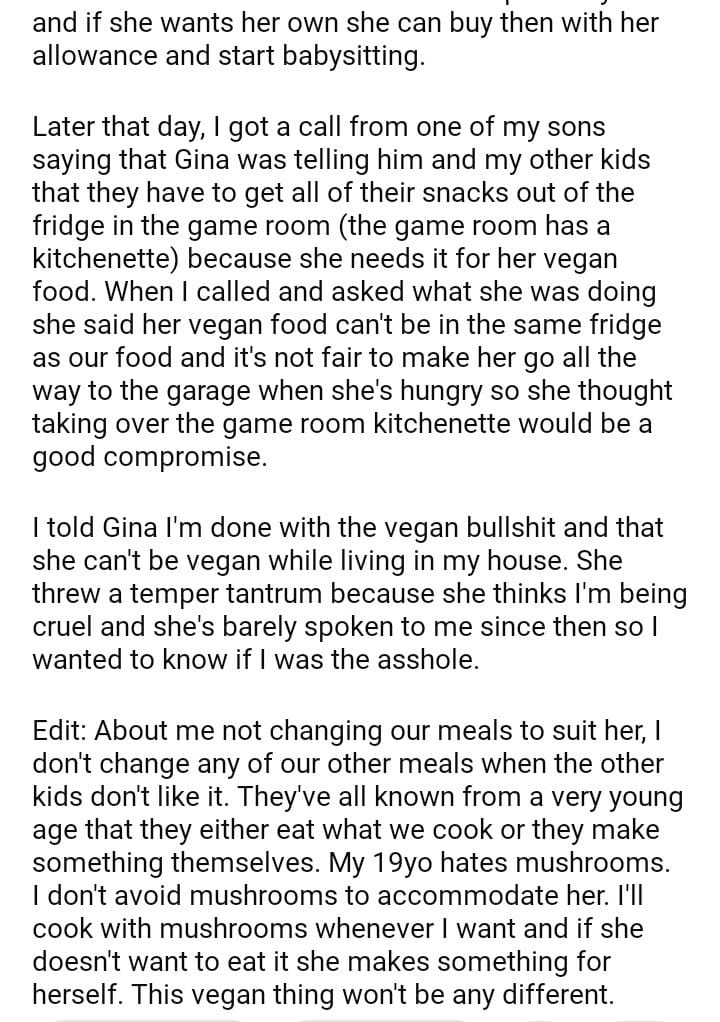The height and width of the screenshot is (1022, 720).
Task: Click the word "herself" on the last line
Action: coord(75,996)
